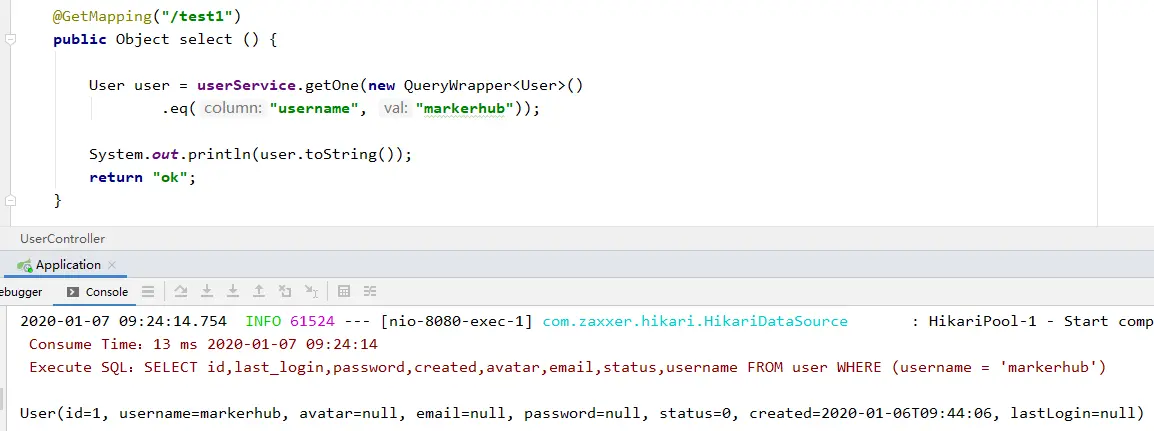Click the Execute SQL console line

click(567, 367)
